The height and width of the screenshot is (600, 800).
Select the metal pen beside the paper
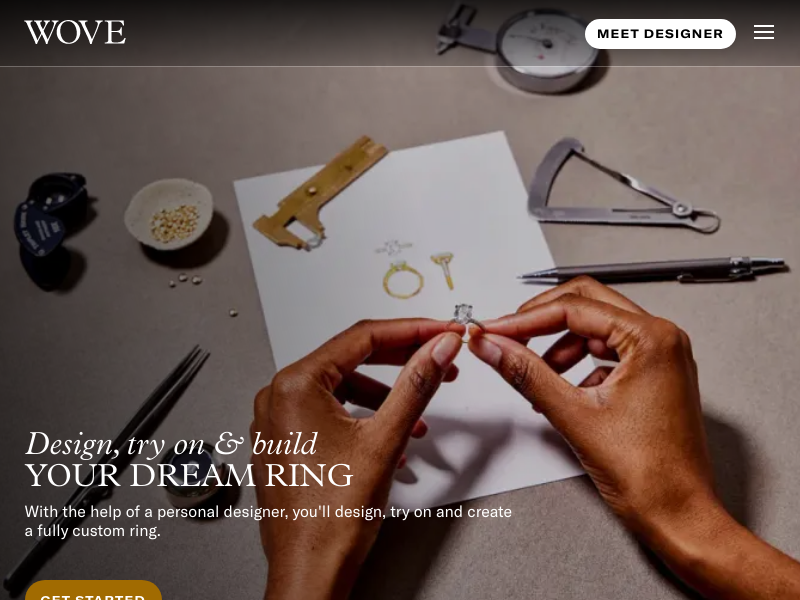pyautogui.click(x=652, y=270)
